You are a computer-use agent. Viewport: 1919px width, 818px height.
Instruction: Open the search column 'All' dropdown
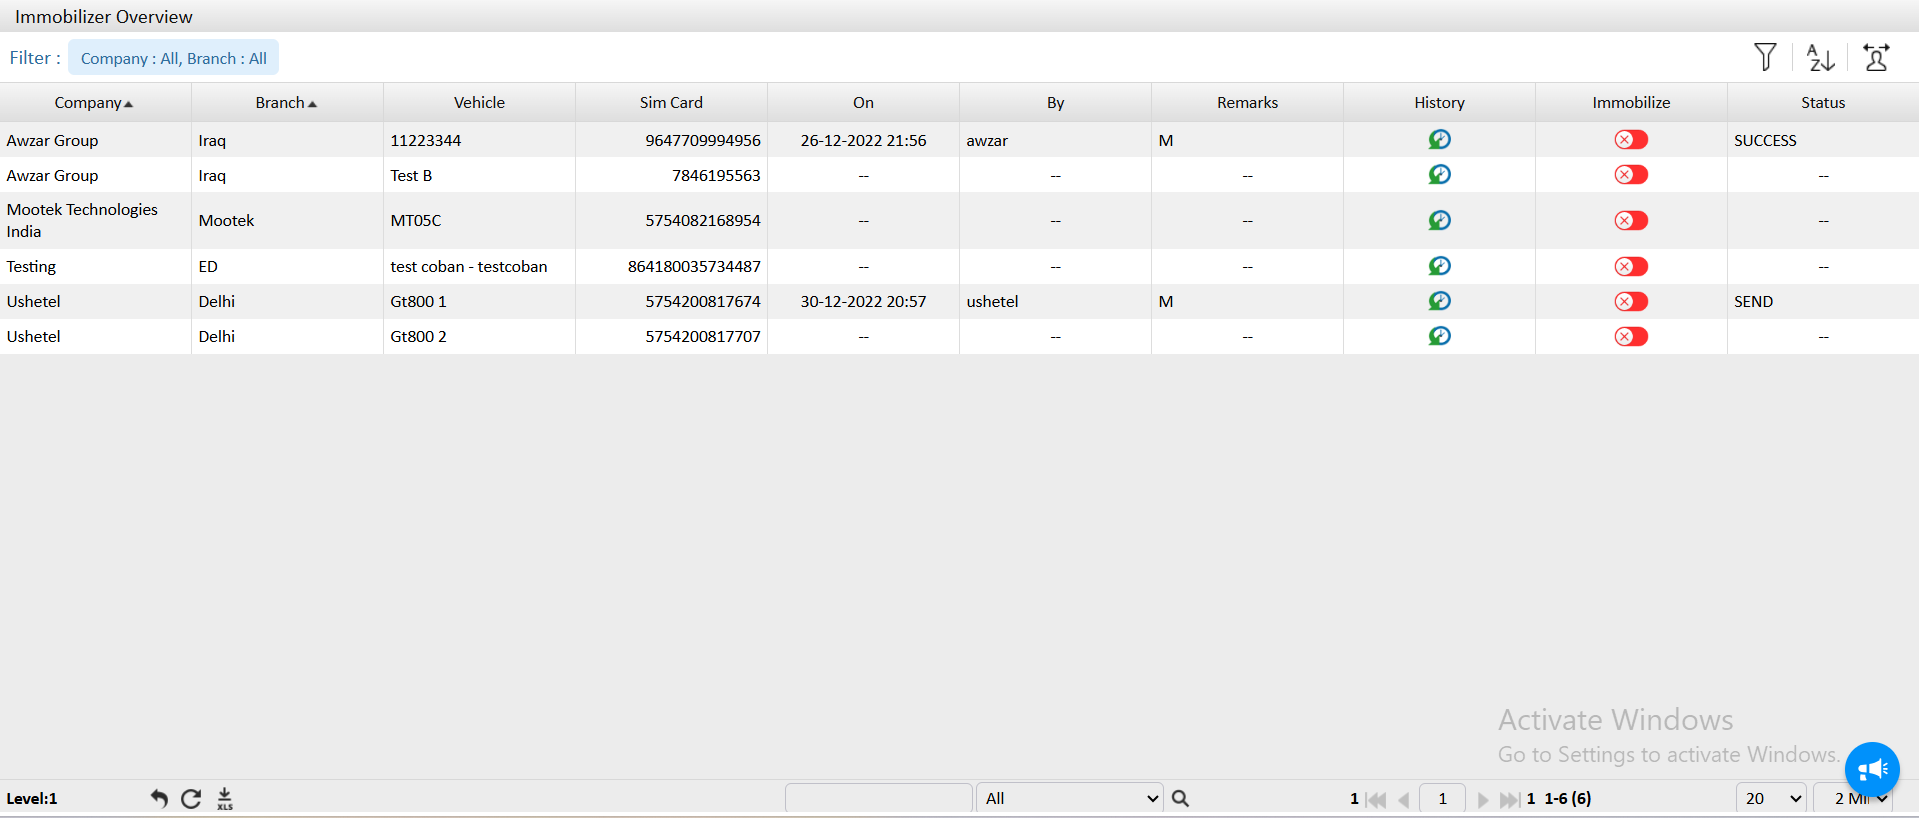point(1069,798)
